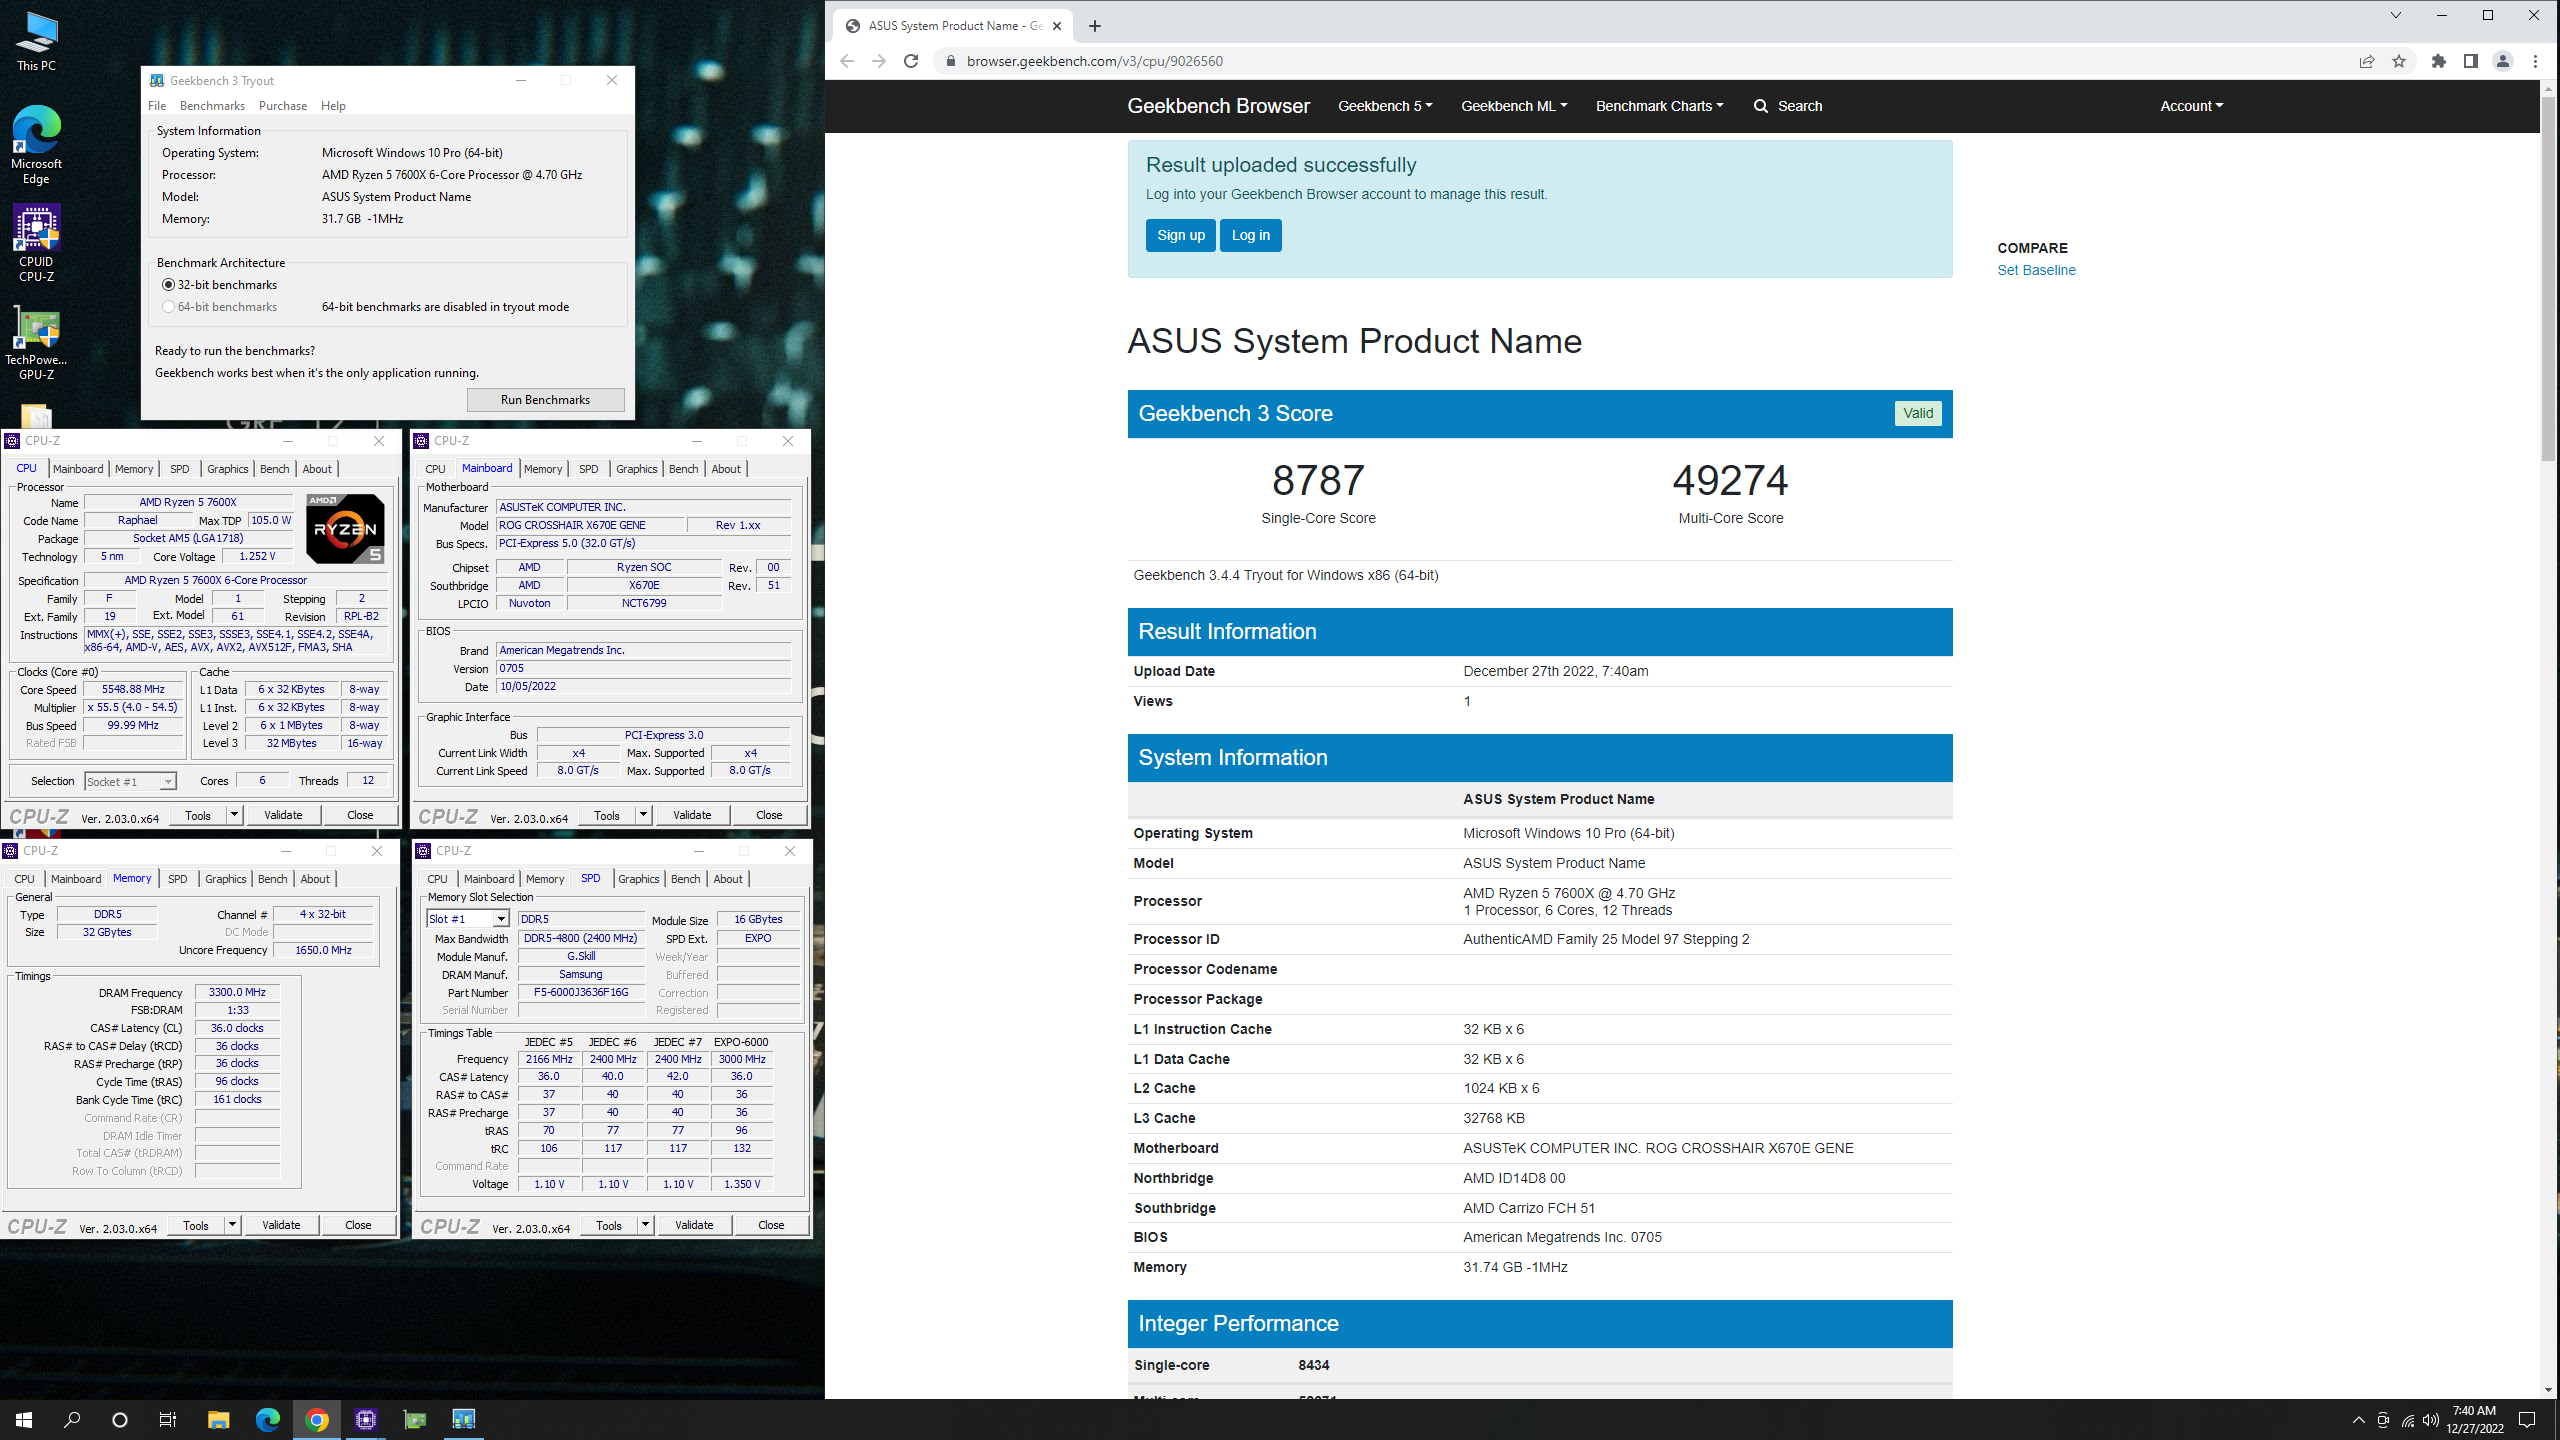Open new browser tab plus button
This screenshot has height=1440, width=2560.
point(1095,26)
